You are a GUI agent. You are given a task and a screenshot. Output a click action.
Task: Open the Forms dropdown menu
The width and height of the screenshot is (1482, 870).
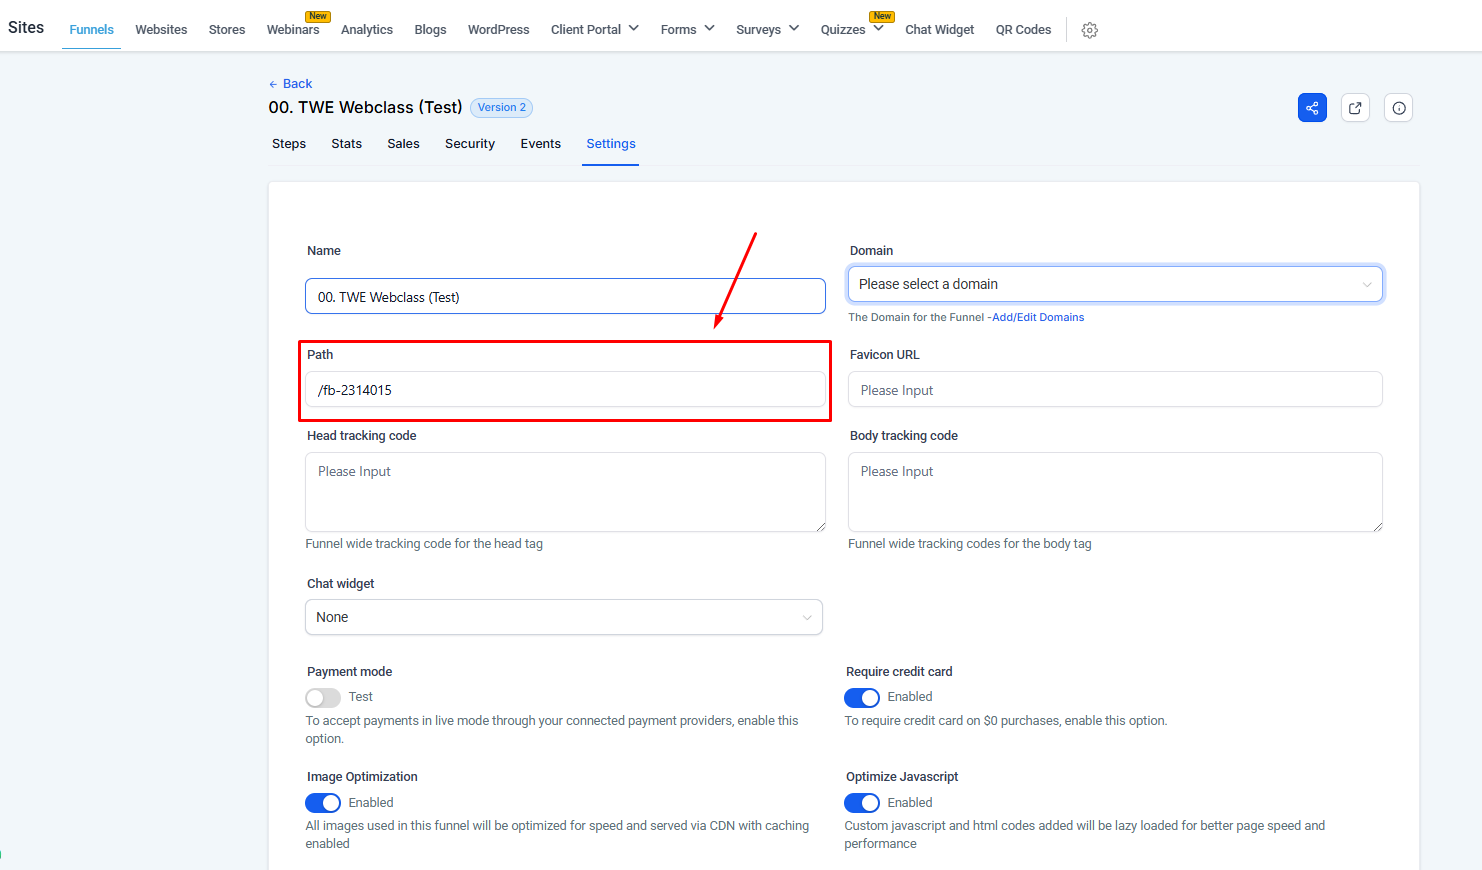[687, 30]
